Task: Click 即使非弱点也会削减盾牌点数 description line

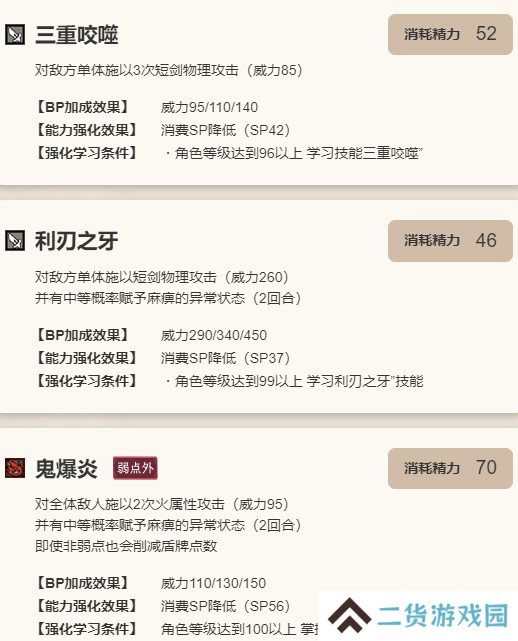Action: click(126, 546)
